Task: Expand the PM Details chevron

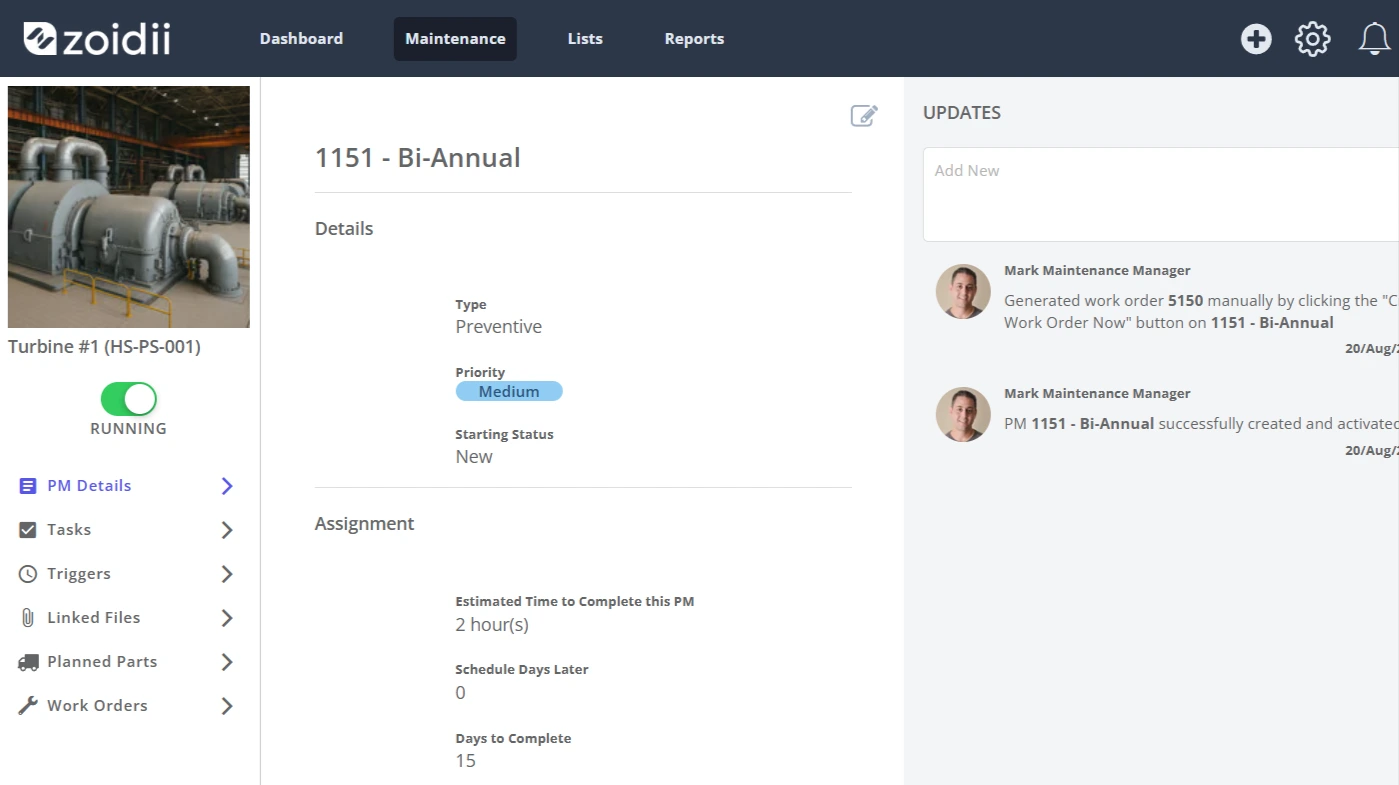Action: (x=227, y=486)
